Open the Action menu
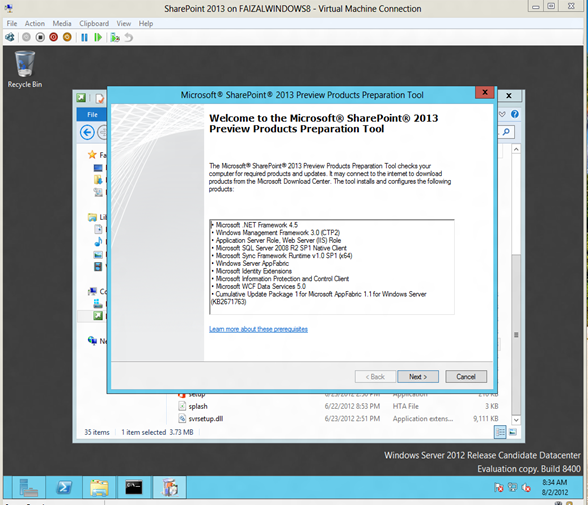Viewport: 588px width, 505px height. point(34,23)
